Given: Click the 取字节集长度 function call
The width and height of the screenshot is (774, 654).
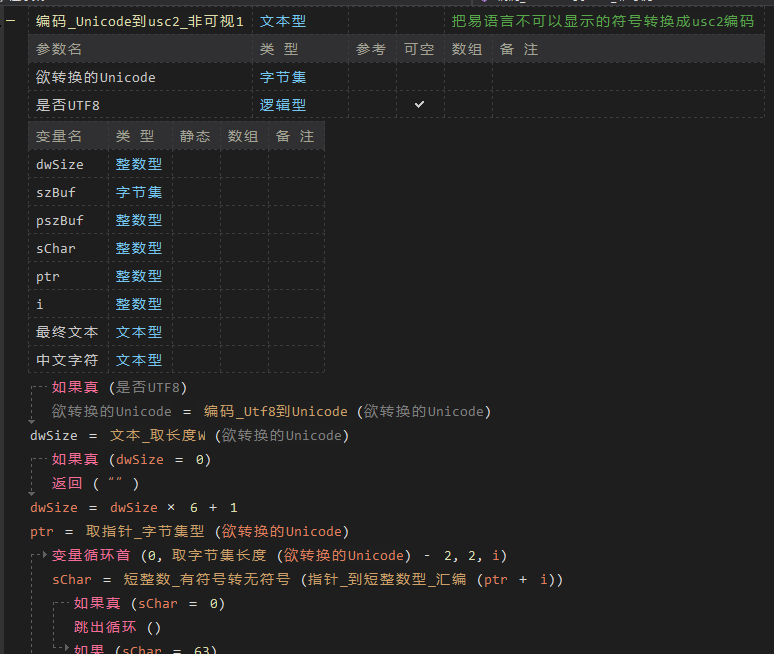Looking at the screenshot, I should [x=219, y=556].
